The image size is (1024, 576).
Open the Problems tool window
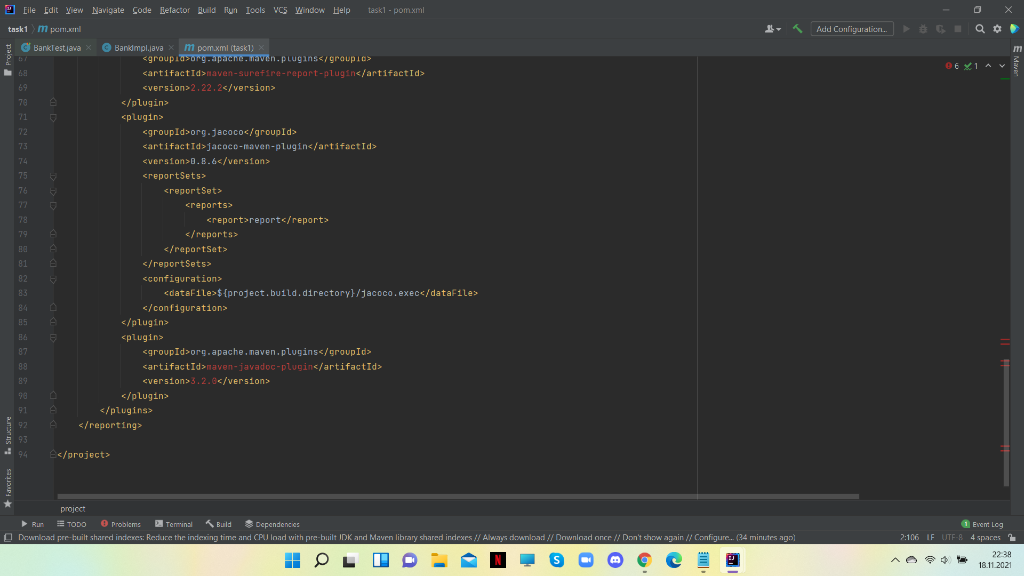(120, 523)
